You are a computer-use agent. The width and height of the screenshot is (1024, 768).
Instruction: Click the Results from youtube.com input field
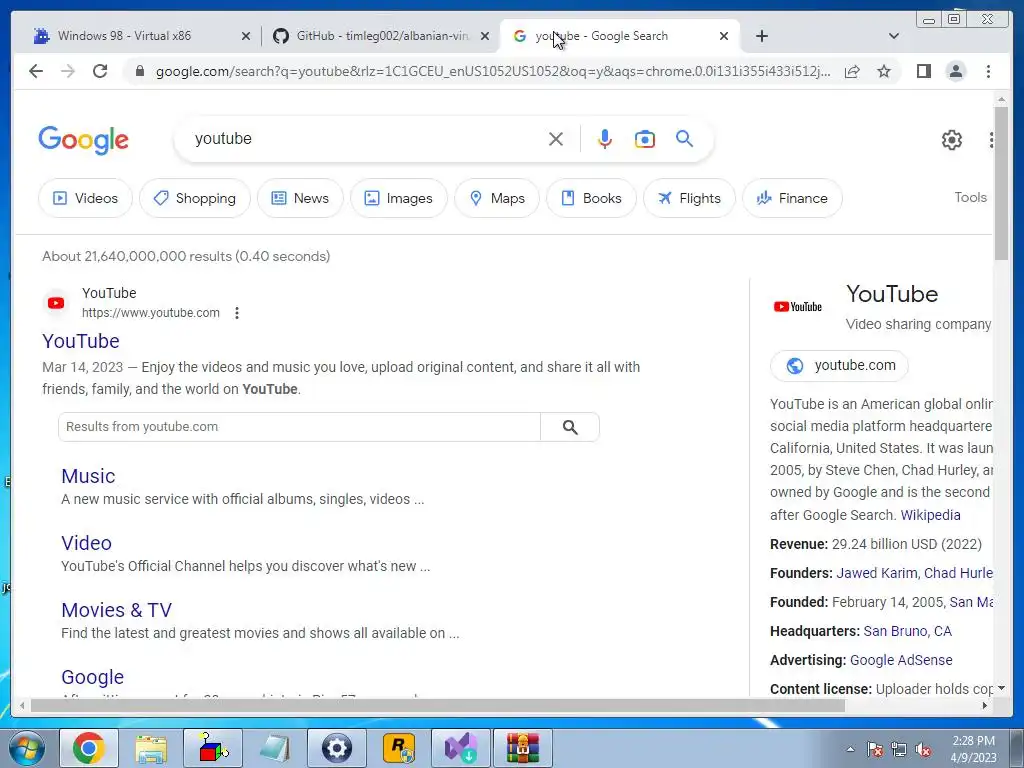click(x=299, y=427)
